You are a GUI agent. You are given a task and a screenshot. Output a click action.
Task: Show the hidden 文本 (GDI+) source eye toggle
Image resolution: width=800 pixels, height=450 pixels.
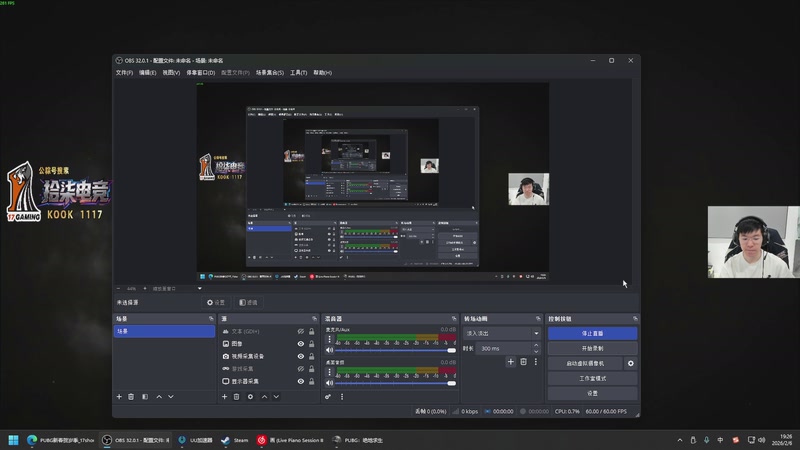[301, 332]
